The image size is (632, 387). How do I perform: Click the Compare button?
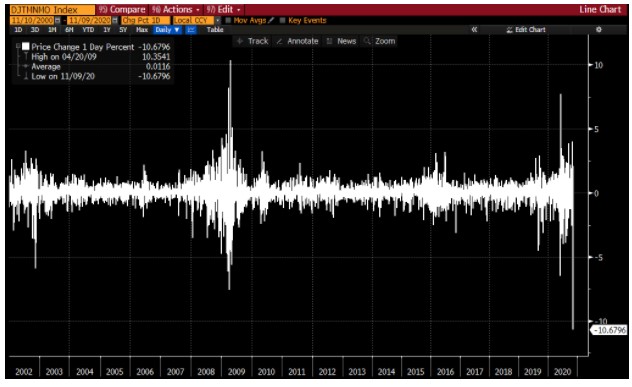123,10
